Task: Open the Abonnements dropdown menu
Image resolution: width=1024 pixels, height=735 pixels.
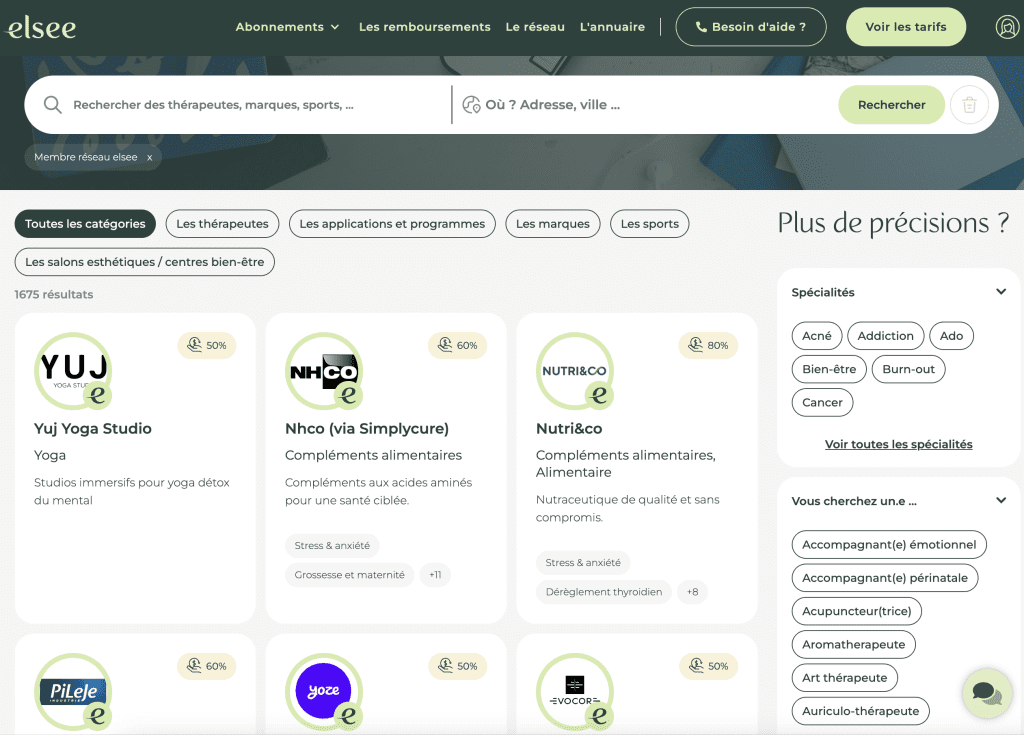Action: (x=288, y=27)
